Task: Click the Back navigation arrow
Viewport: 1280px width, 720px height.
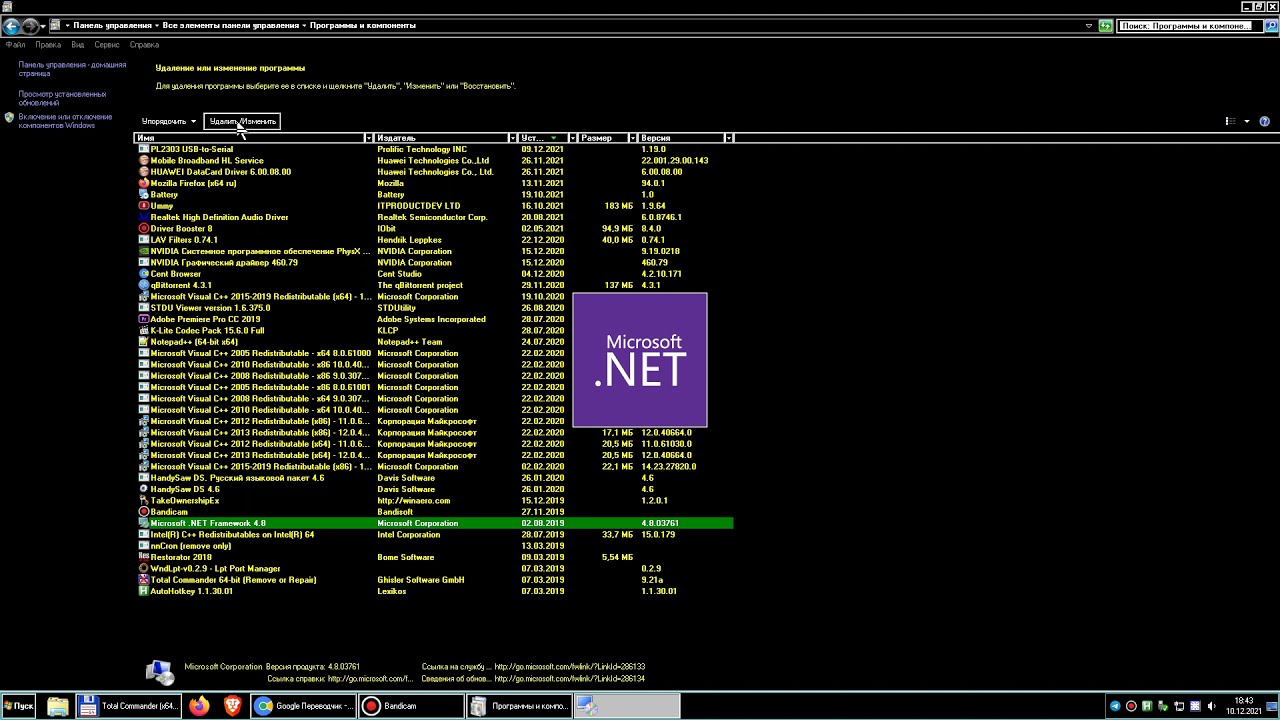Action: tap(10, 25)
